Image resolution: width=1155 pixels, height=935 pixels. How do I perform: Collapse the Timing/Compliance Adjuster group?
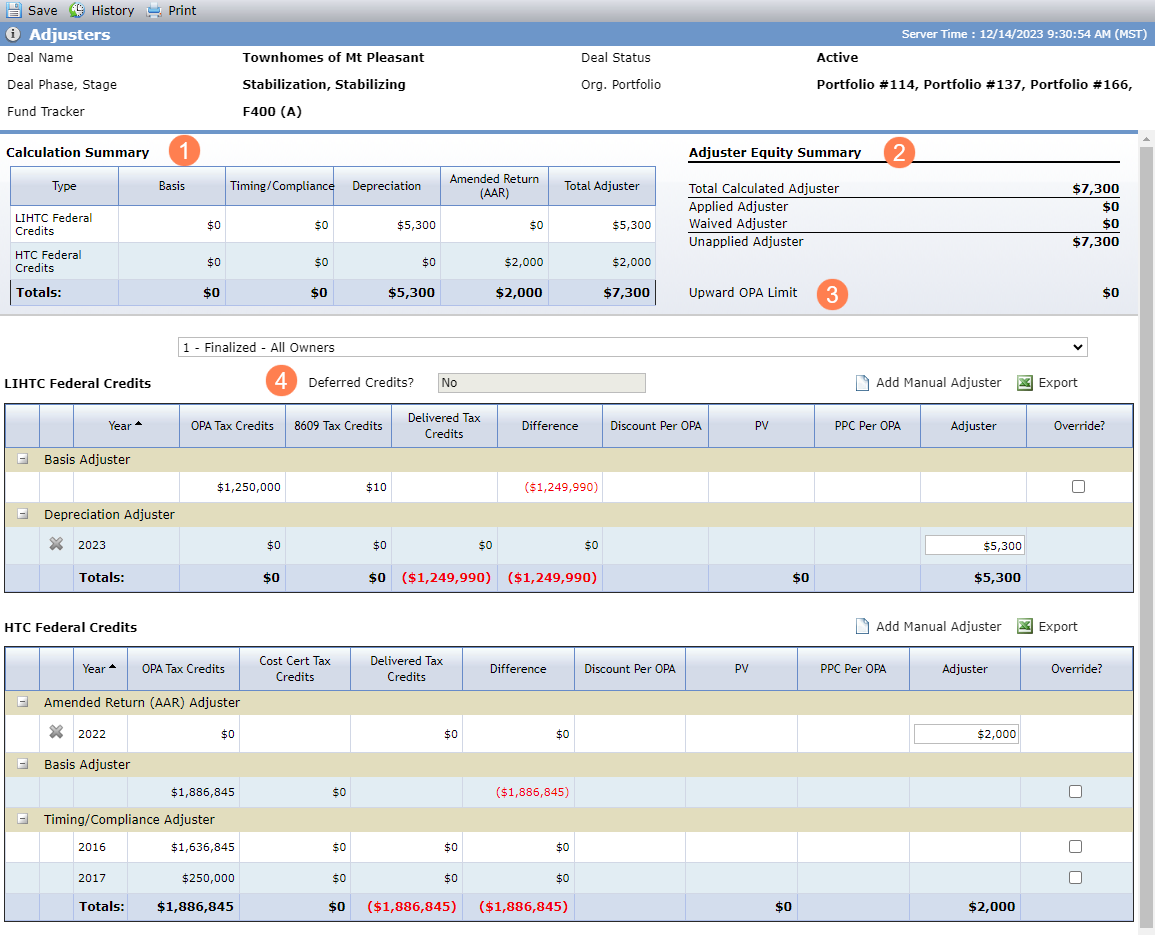point(23,819)
